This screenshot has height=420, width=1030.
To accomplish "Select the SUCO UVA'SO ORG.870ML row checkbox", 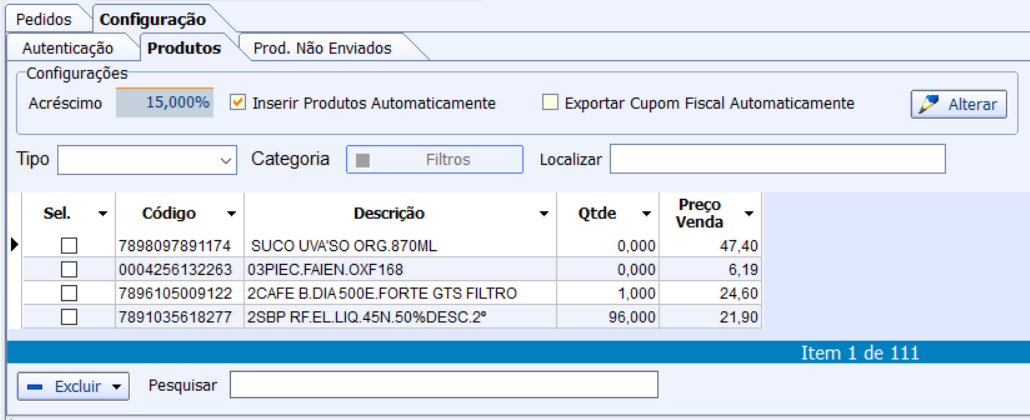I will click(x=69, y=245).
